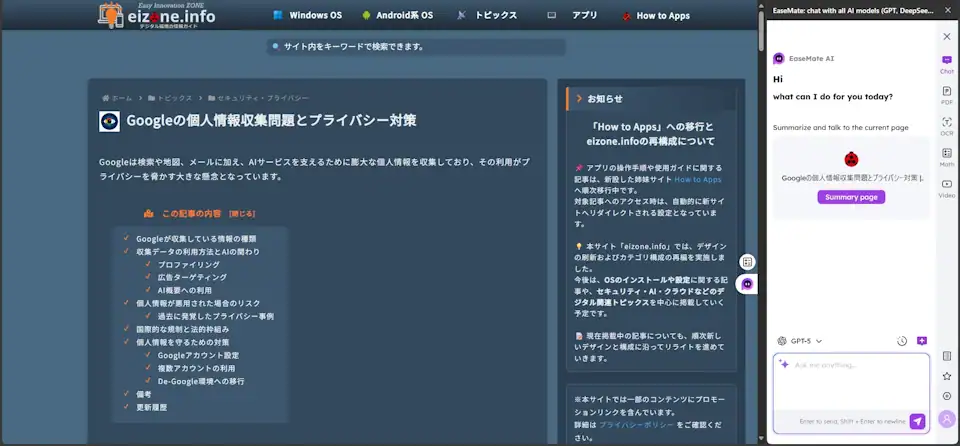Open the Math tool in EaseMate sidebar
Viewport: 960px width, 446px height.
947,157
